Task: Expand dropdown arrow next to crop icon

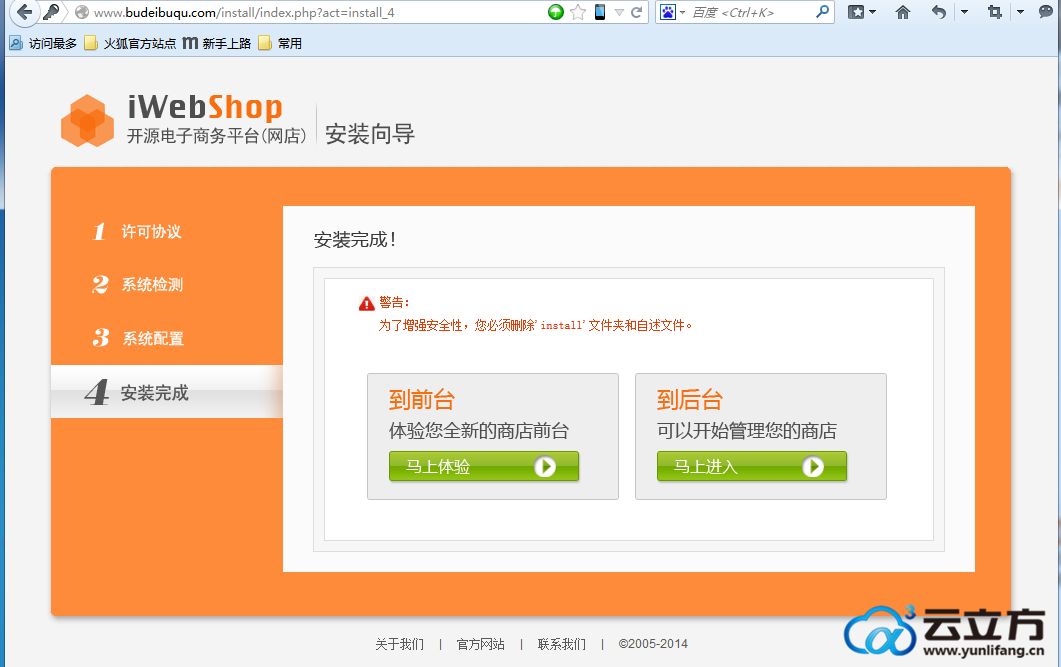Action: (x=1020, y=12)
